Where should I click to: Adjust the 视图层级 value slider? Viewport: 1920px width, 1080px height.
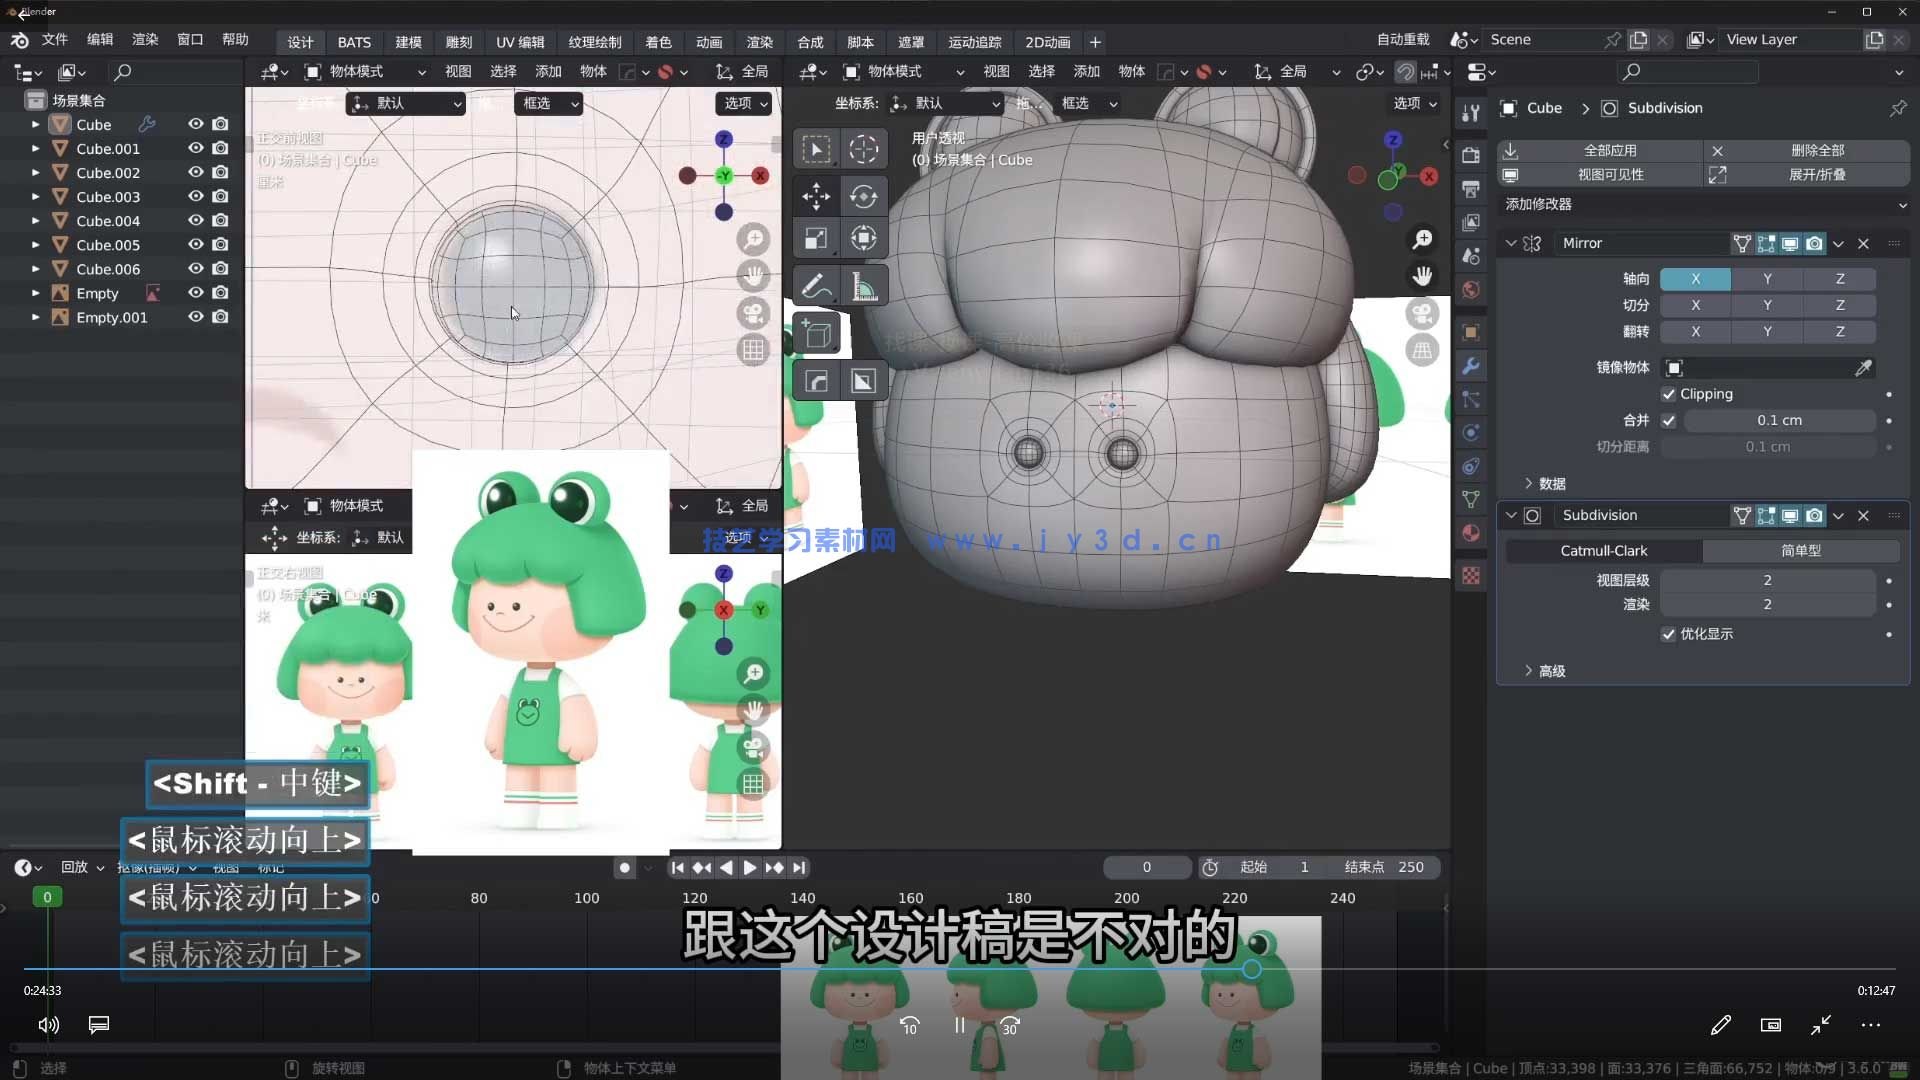(x=1767, y=580)
